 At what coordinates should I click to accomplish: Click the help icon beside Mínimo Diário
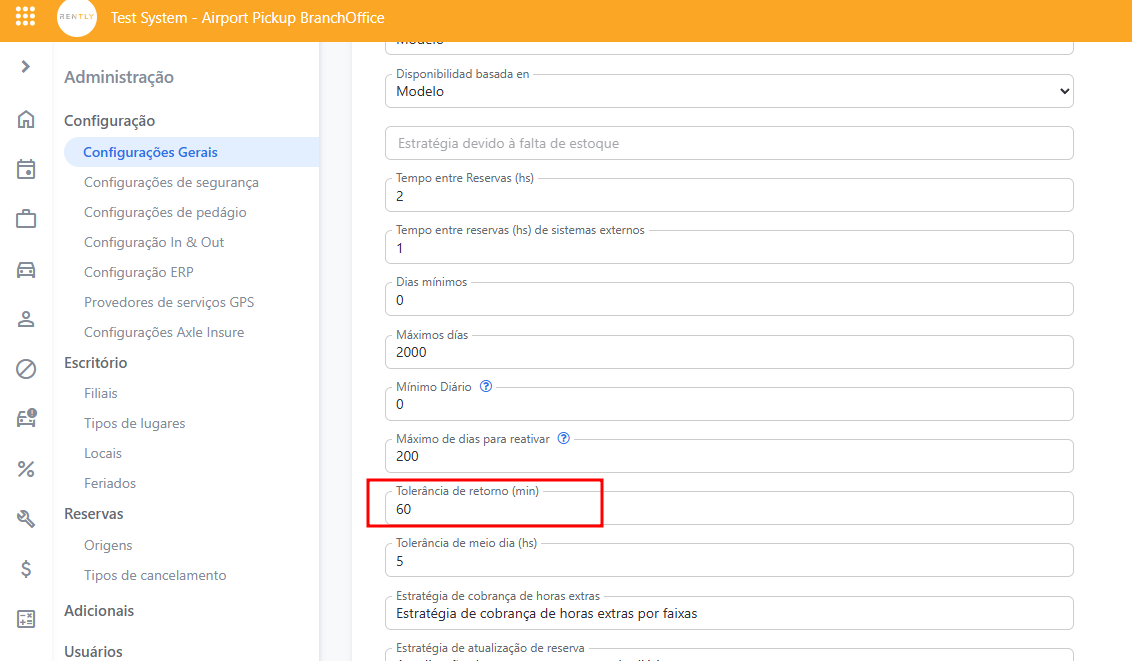(x=486, y=386)
